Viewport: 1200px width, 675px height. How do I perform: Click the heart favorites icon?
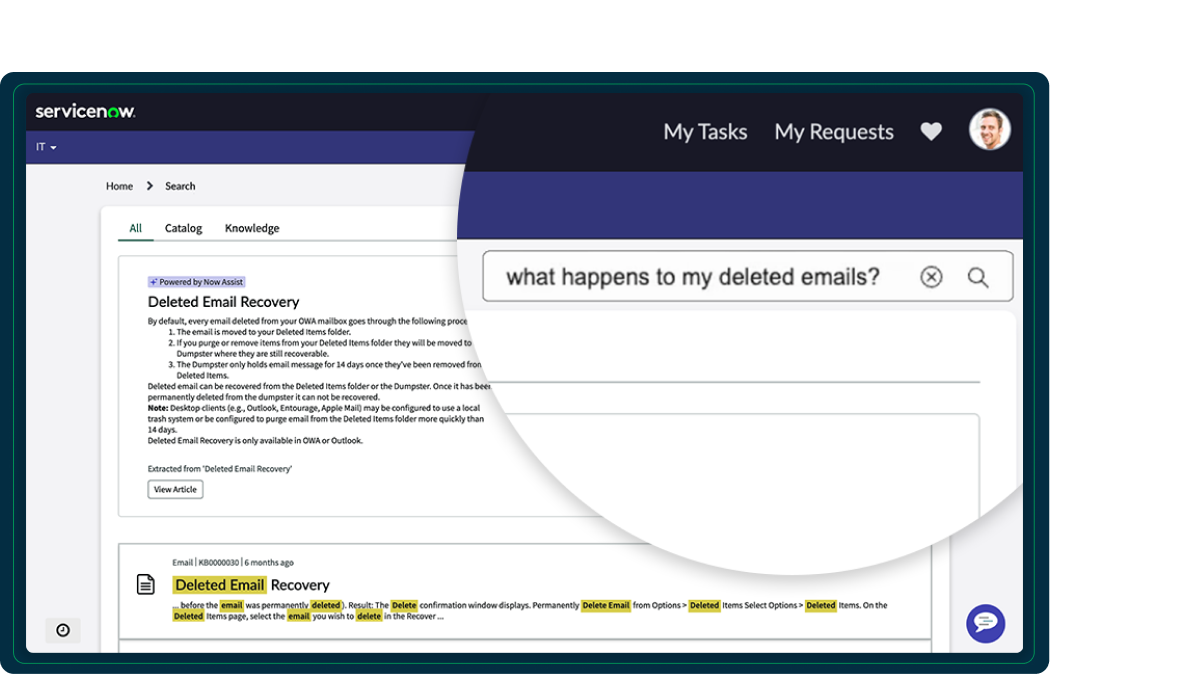click(x=931, y=131)
